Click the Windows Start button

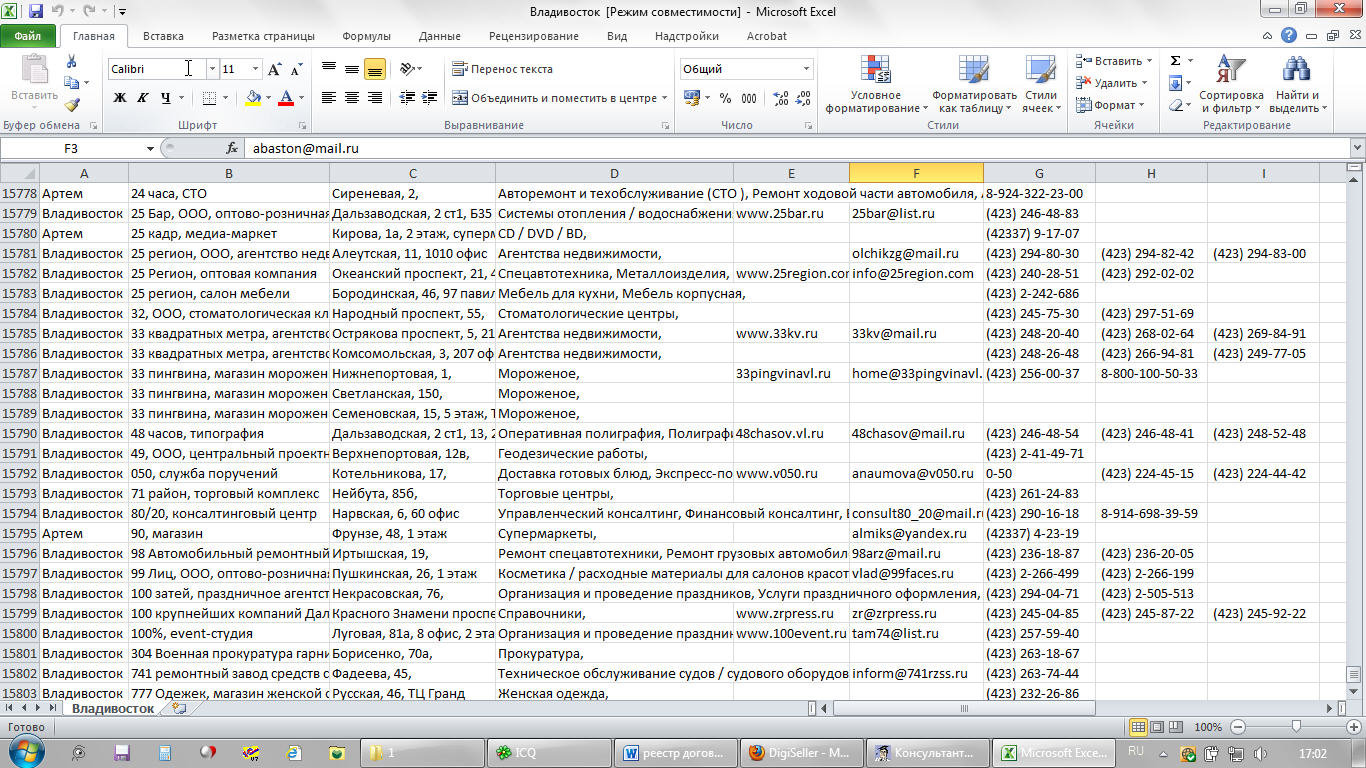tap(24, 752)
